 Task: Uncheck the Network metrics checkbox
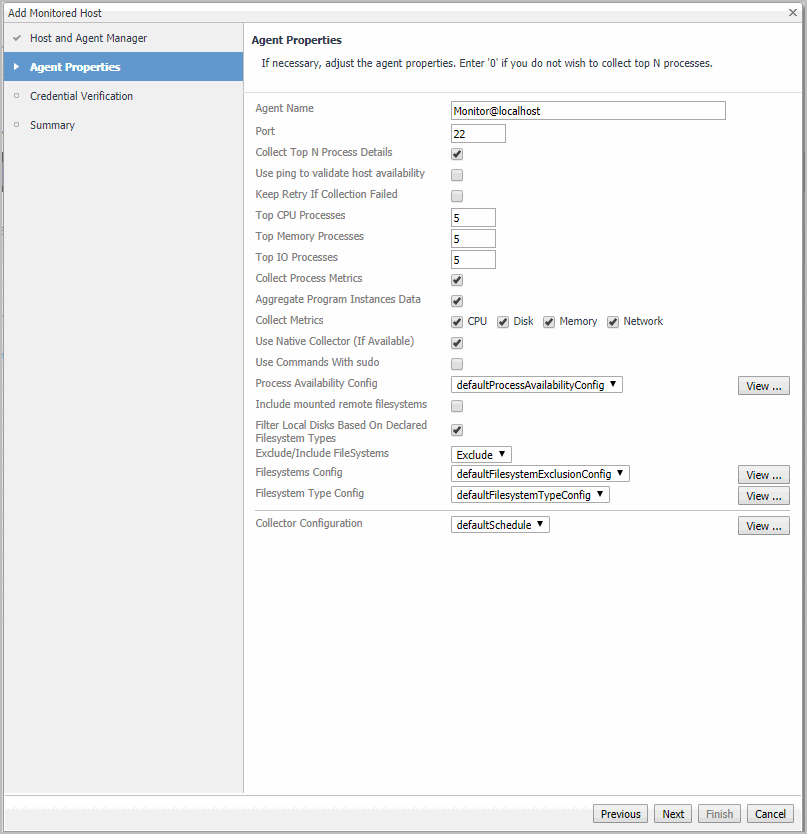pyautogui.click(x=613, y=322)
